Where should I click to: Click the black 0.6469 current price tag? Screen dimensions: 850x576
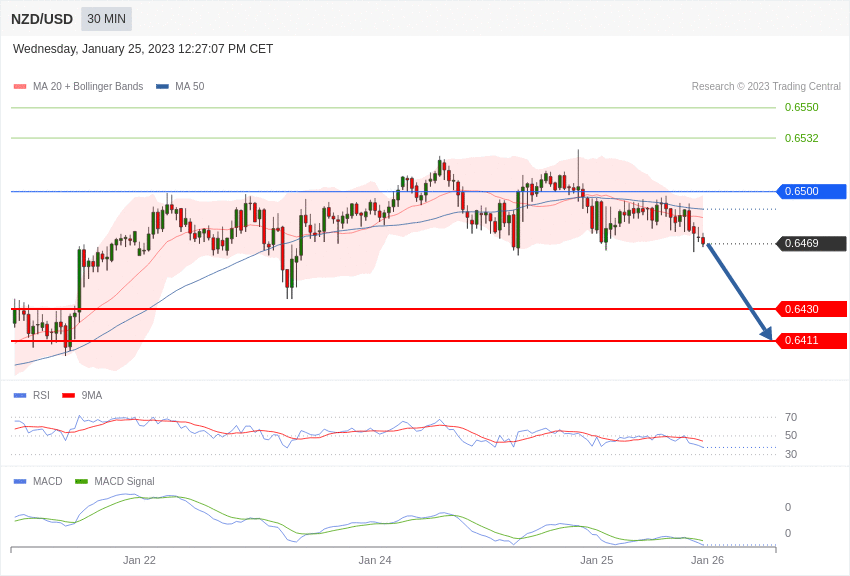811,243
